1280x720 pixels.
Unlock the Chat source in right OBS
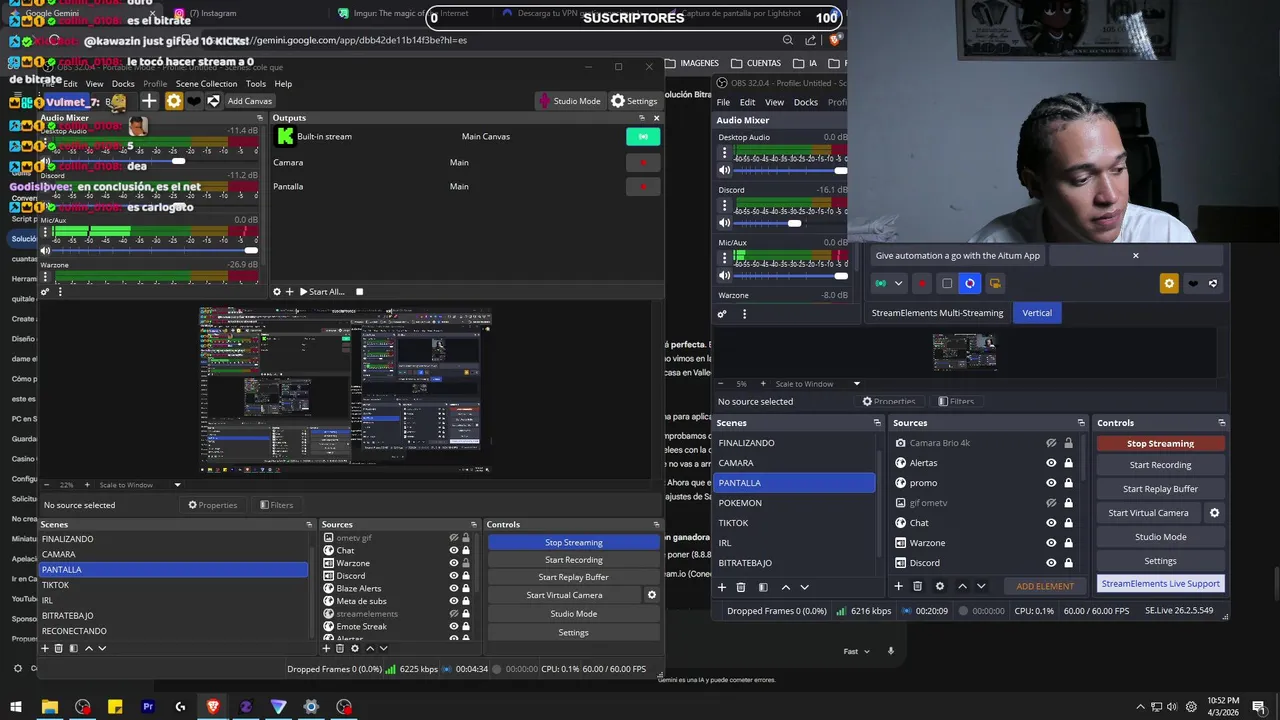coord(1068,523)
